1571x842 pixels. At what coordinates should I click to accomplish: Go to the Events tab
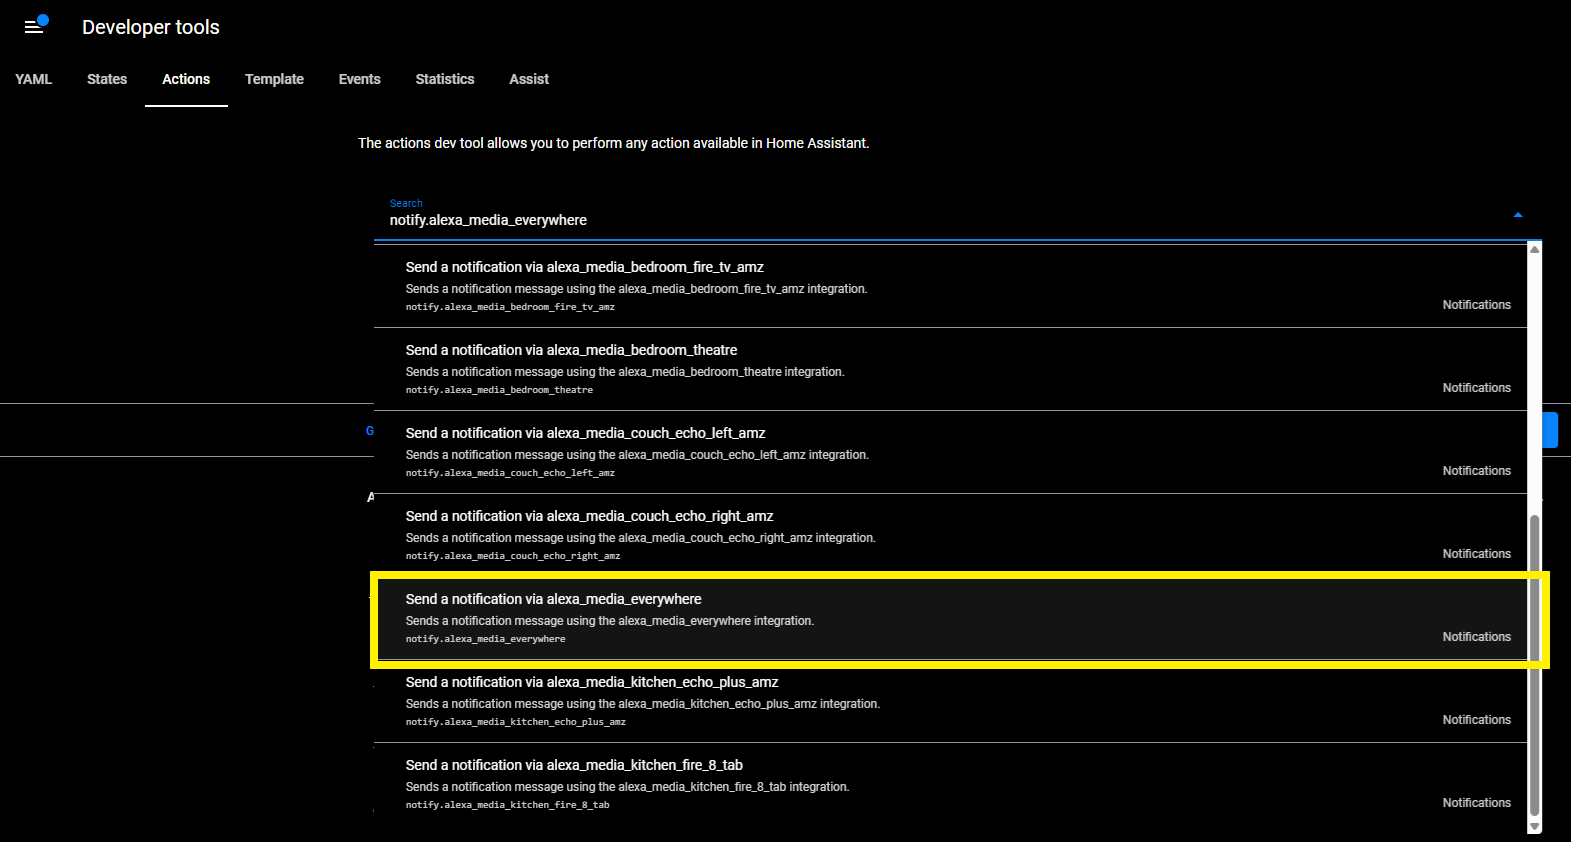pyautogui.click(x=360, y=79)
